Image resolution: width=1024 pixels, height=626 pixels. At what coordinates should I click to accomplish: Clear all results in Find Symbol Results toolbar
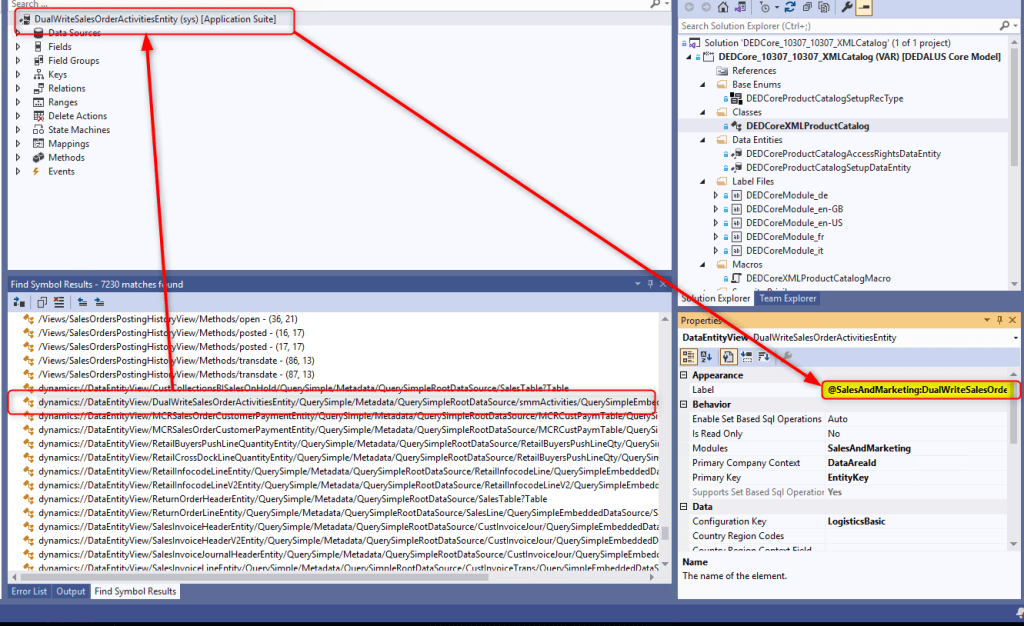[x=59, y=302]
